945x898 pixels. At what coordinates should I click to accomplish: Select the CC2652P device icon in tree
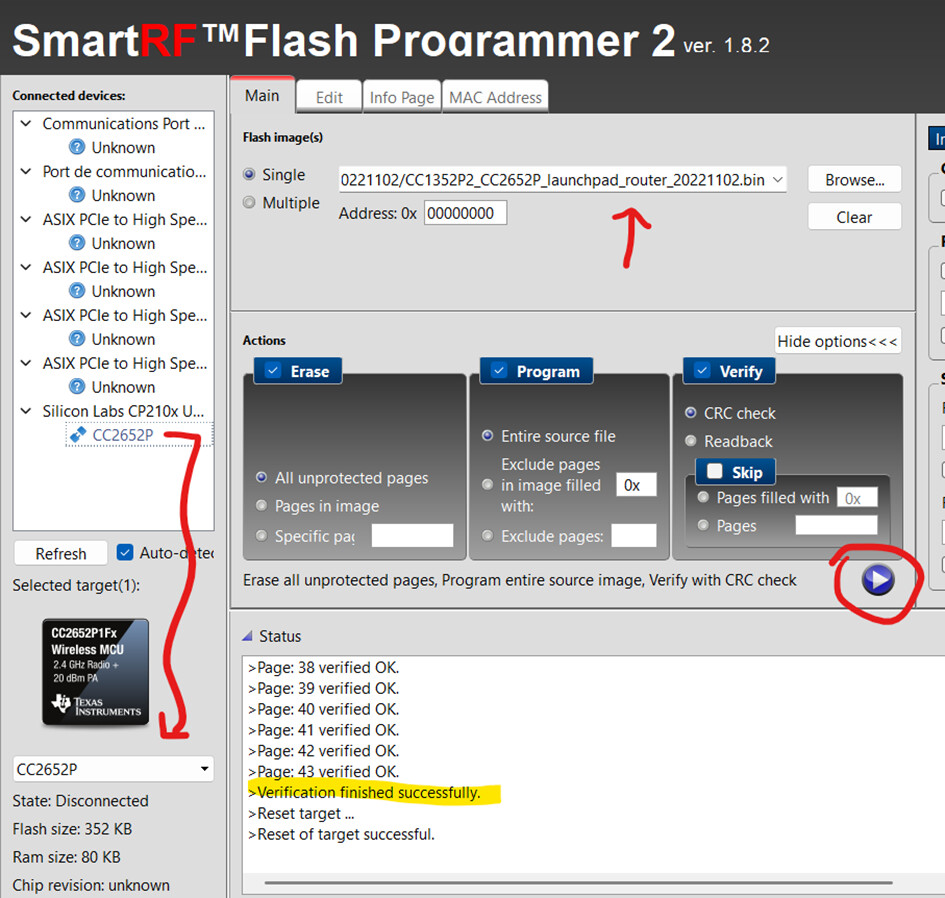[x=78, y=435]
